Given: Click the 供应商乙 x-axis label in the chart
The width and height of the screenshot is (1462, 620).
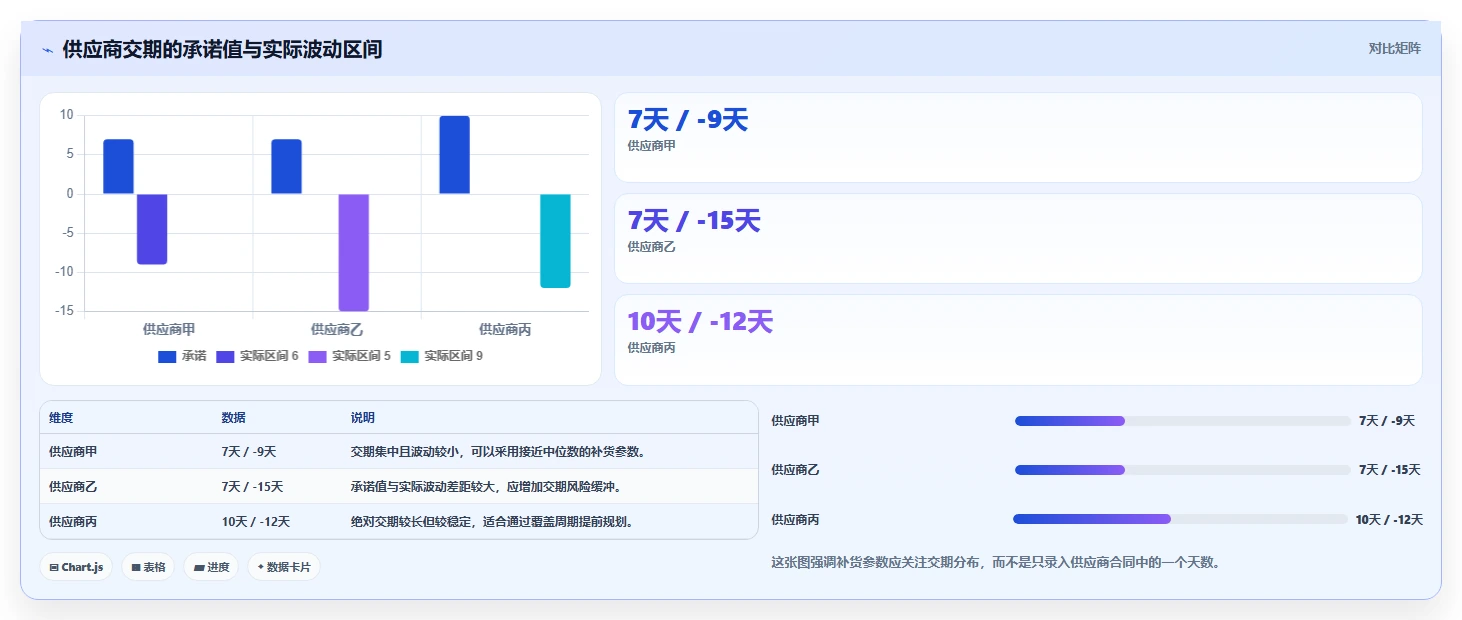Looking at the screenshot, I should [x=337, y=329].
